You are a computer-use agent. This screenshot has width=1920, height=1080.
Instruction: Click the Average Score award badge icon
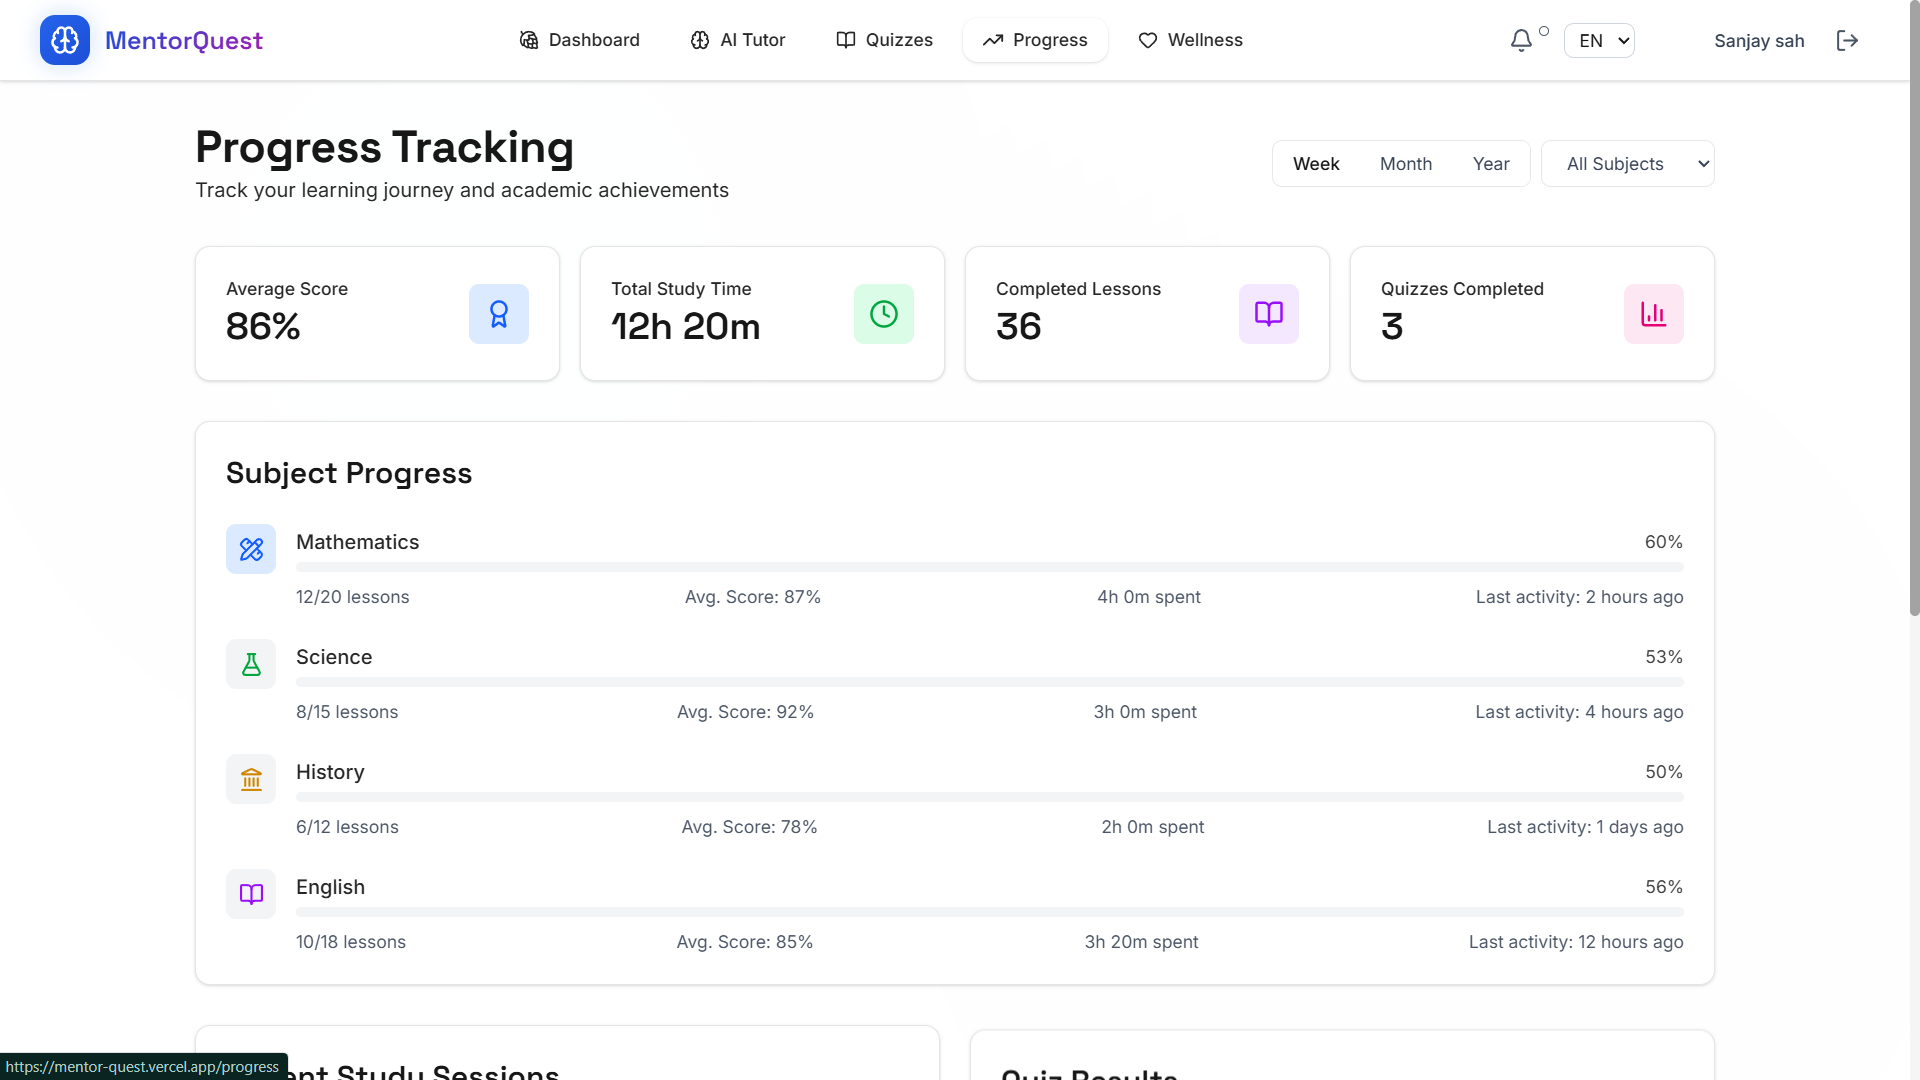(x=498, y=314)
